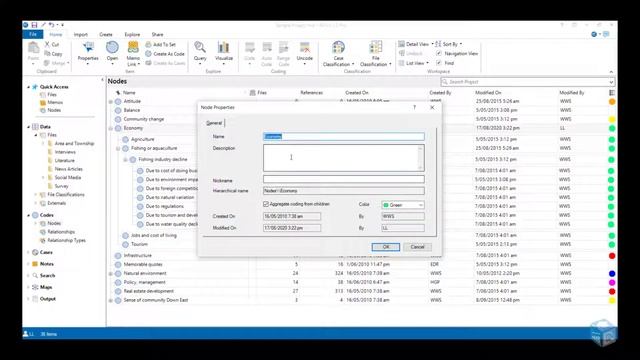
Task: Click the Name field in dialog
Action: tap(344, 136)
